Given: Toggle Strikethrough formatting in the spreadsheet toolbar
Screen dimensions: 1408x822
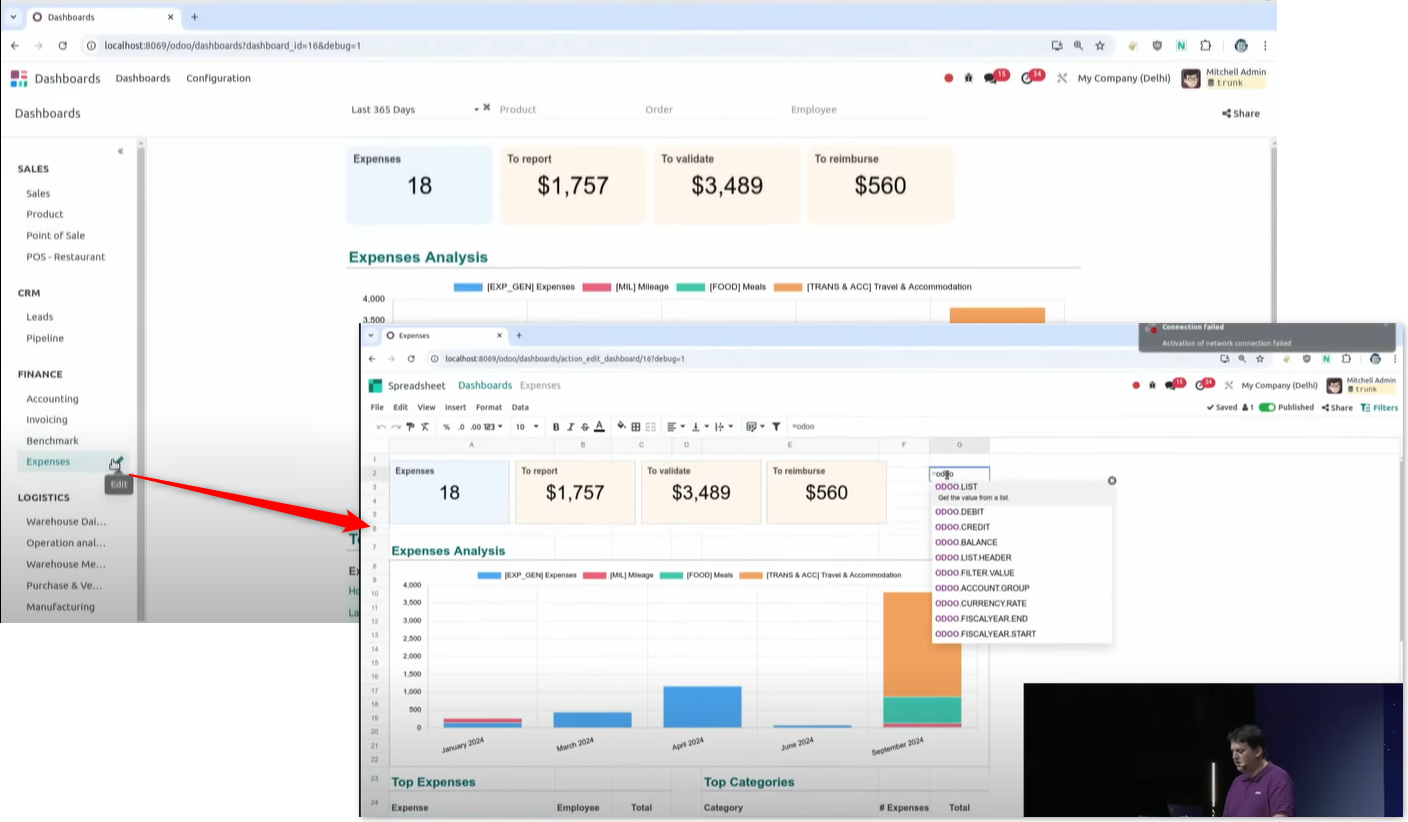Looking at the screenshot, I should coord(585,427).
